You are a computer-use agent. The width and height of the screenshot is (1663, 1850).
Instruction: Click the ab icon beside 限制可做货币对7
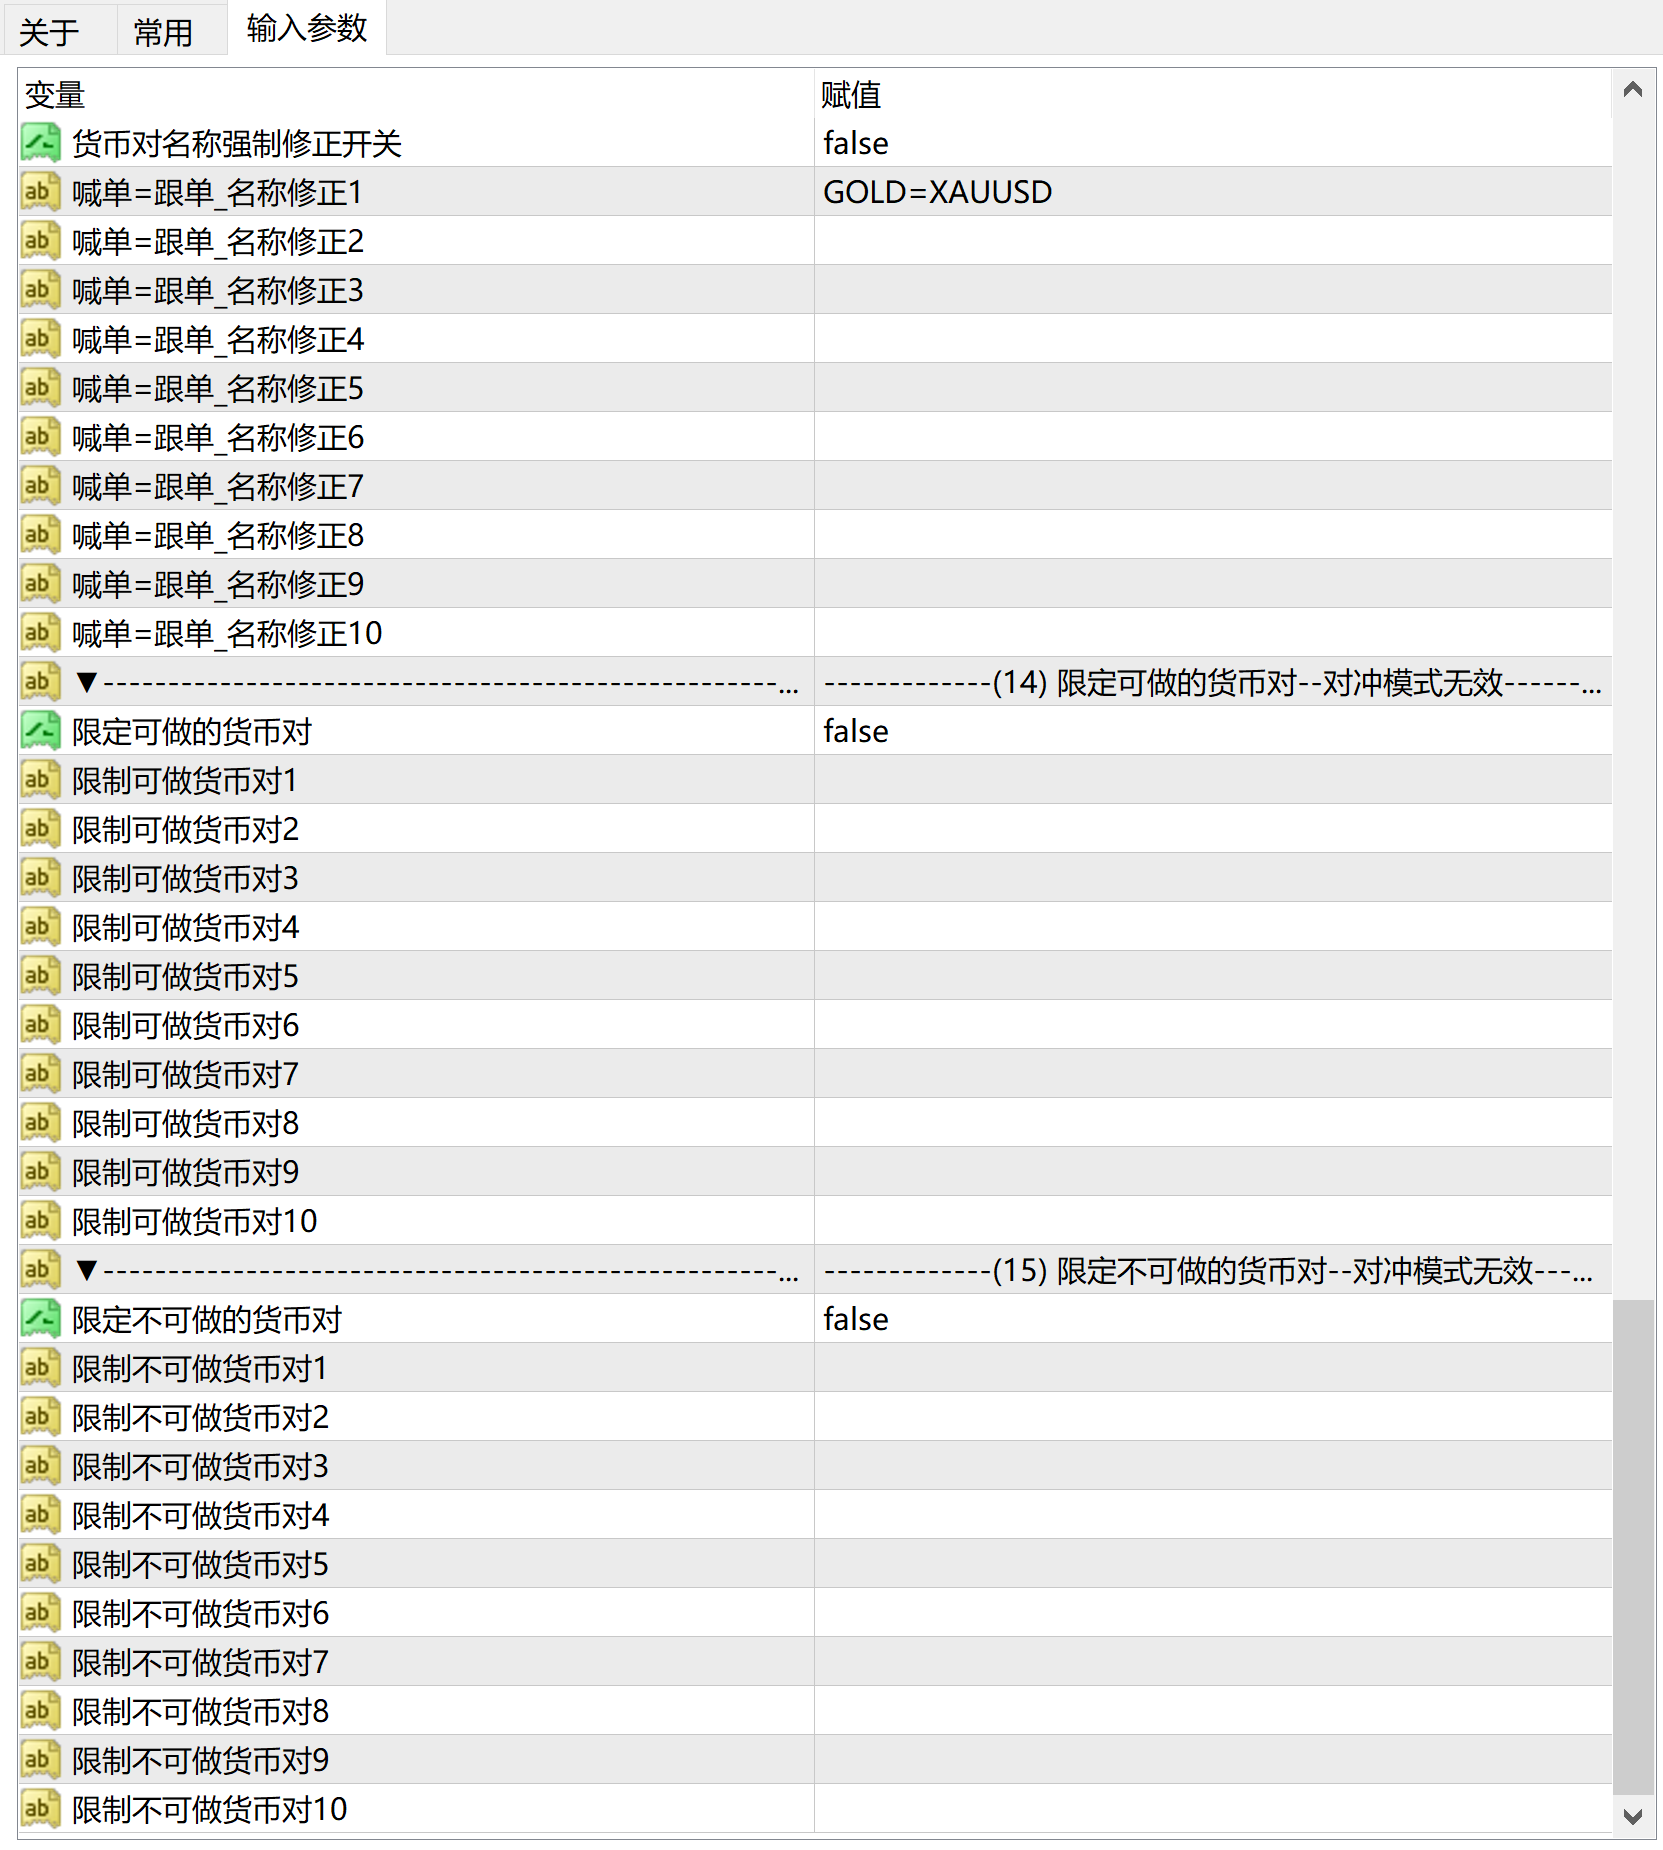click(39, 1073)
